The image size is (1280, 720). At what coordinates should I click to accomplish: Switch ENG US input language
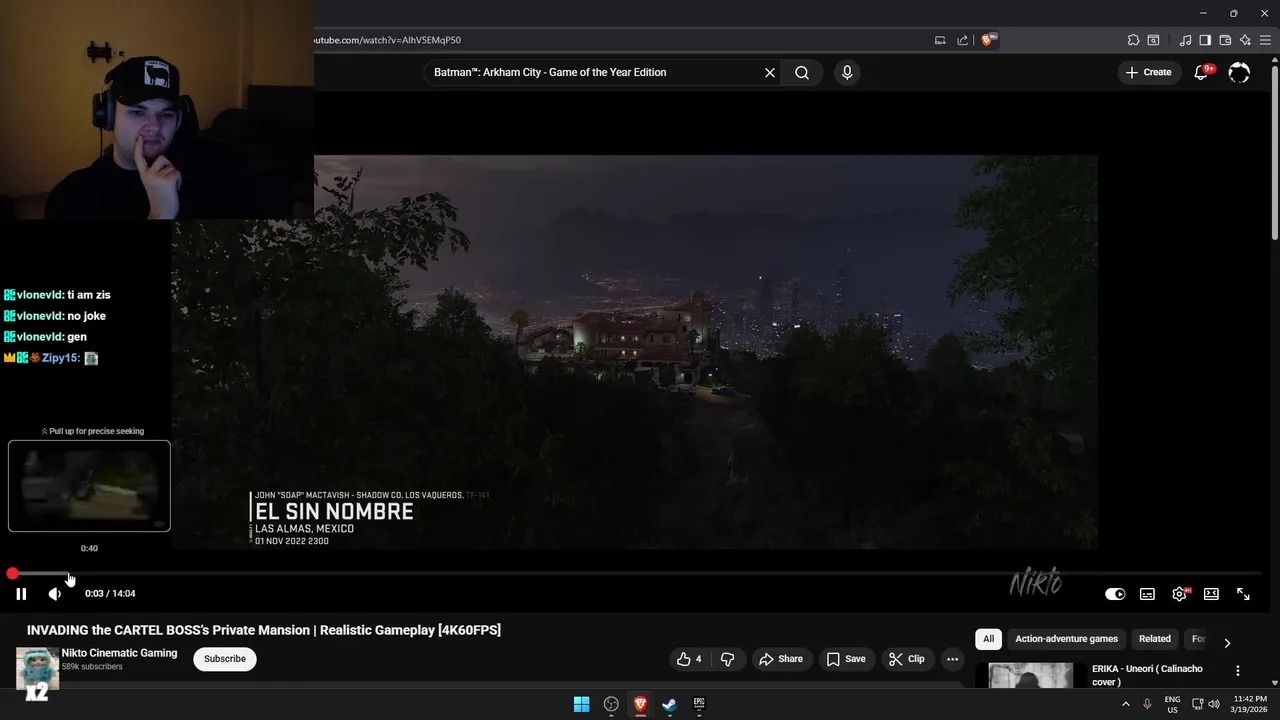tap(1173, 704)
